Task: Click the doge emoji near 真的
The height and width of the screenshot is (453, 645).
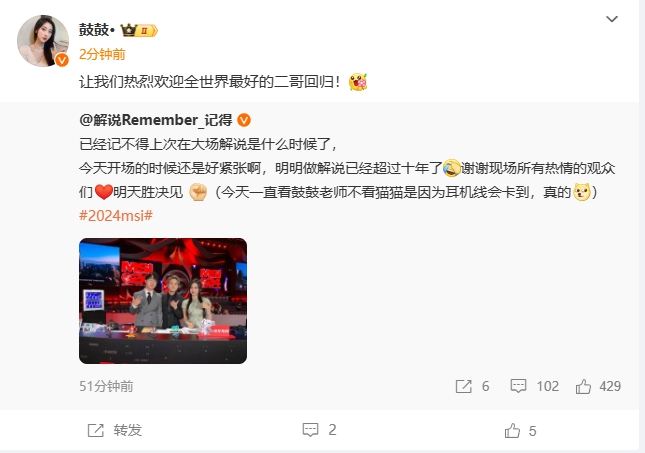Action: [x=582, y=192]
